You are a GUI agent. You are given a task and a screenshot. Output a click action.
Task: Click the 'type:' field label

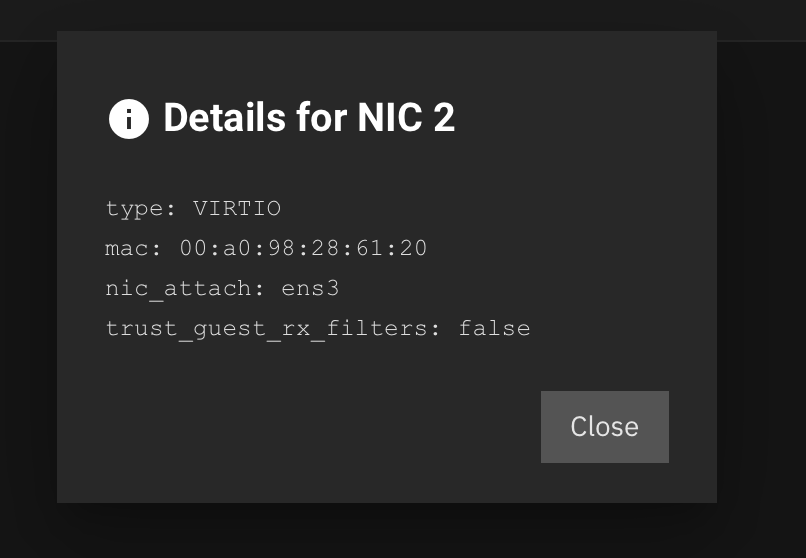click(141, 209)
